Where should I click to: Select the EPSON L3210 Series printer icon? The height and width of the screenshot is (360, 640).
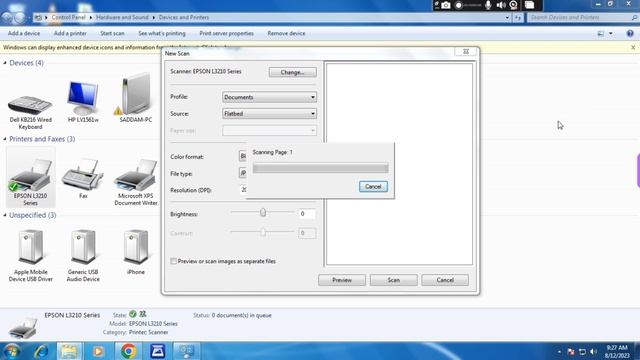[x=30, y=175]
